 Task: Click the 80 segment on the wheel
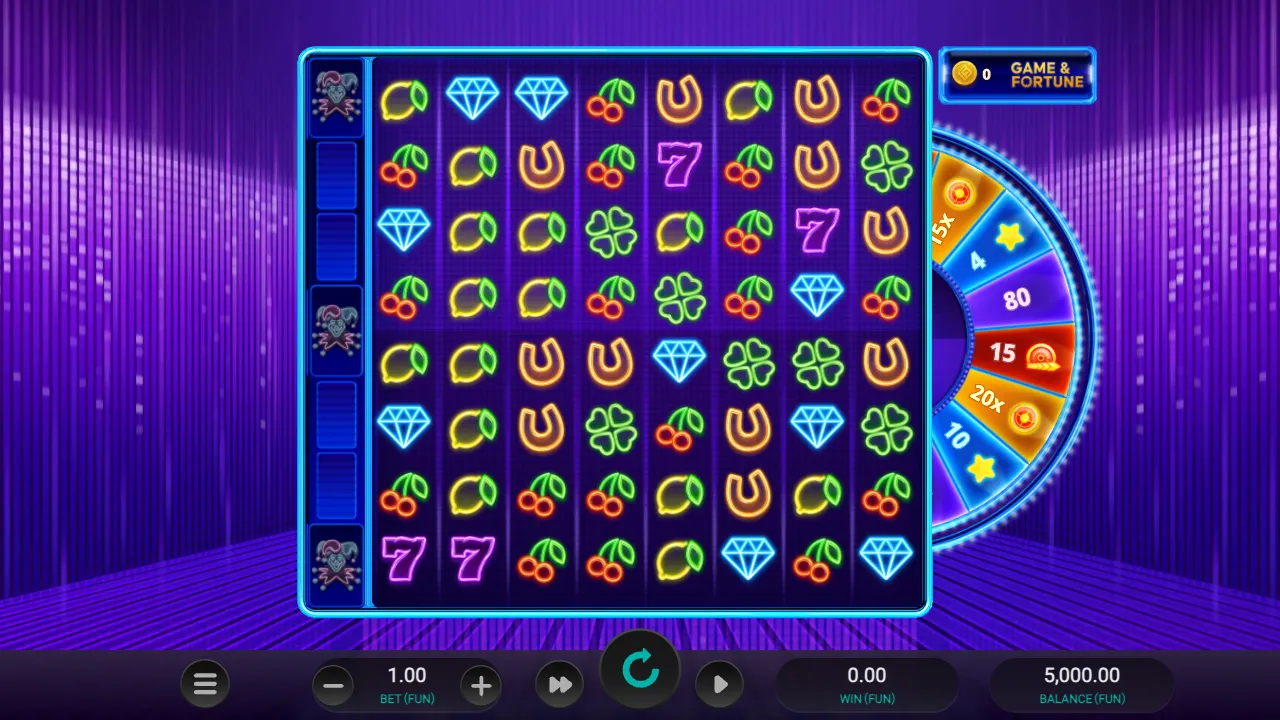1016,299
